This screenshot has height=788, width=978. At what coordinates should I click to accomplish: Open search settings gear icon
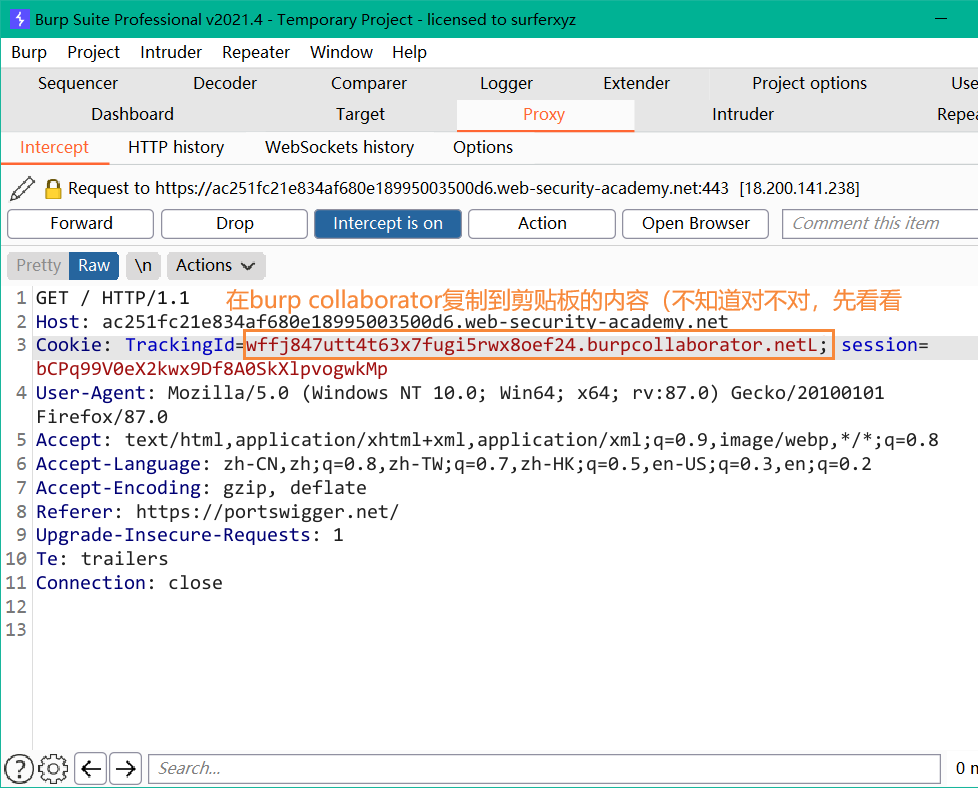pos(53,768)
